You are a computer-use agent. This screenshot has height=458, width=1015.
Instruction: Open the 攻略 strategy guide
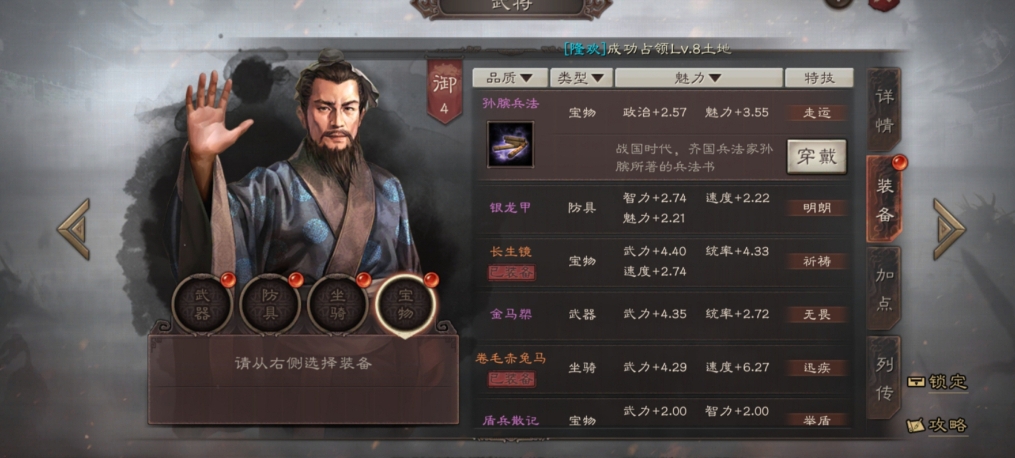point(937,425)
